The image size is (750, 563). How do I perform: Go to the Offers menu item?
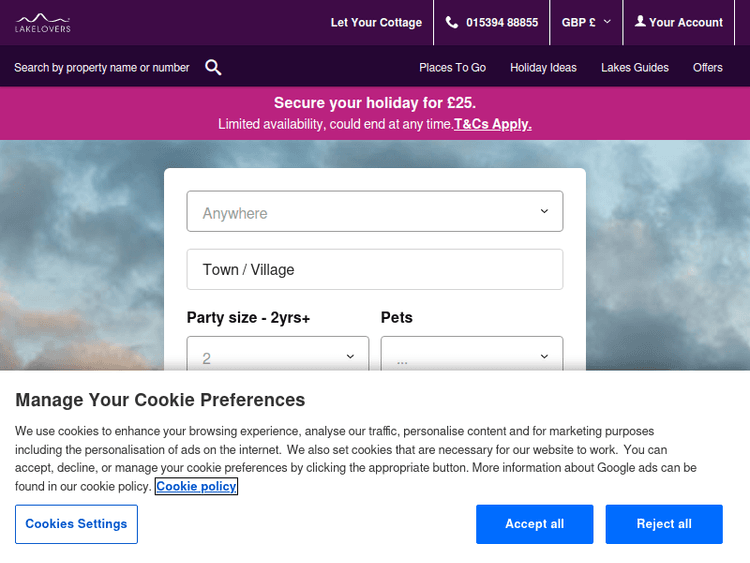coord(707,67)
